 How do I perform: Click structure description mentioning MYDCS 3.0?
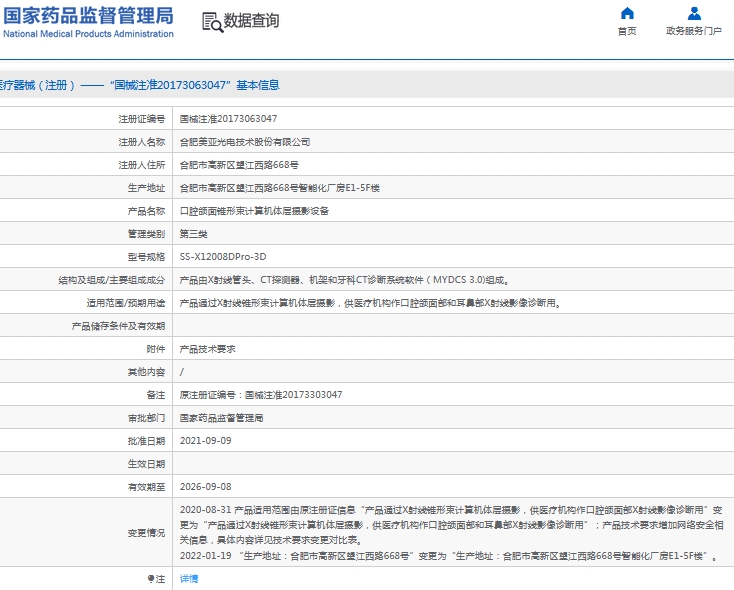pos(345,280)
